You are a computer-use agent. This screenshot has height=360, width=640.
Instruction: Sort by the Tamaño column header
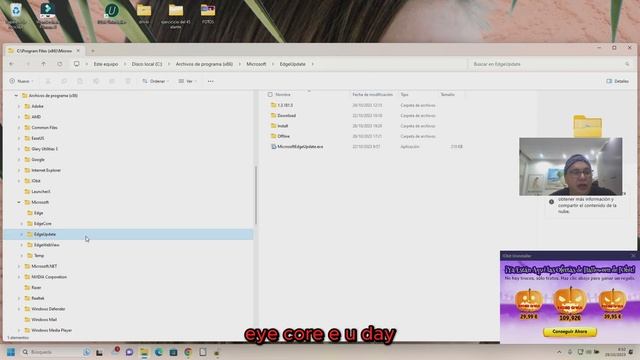[447, 94]
